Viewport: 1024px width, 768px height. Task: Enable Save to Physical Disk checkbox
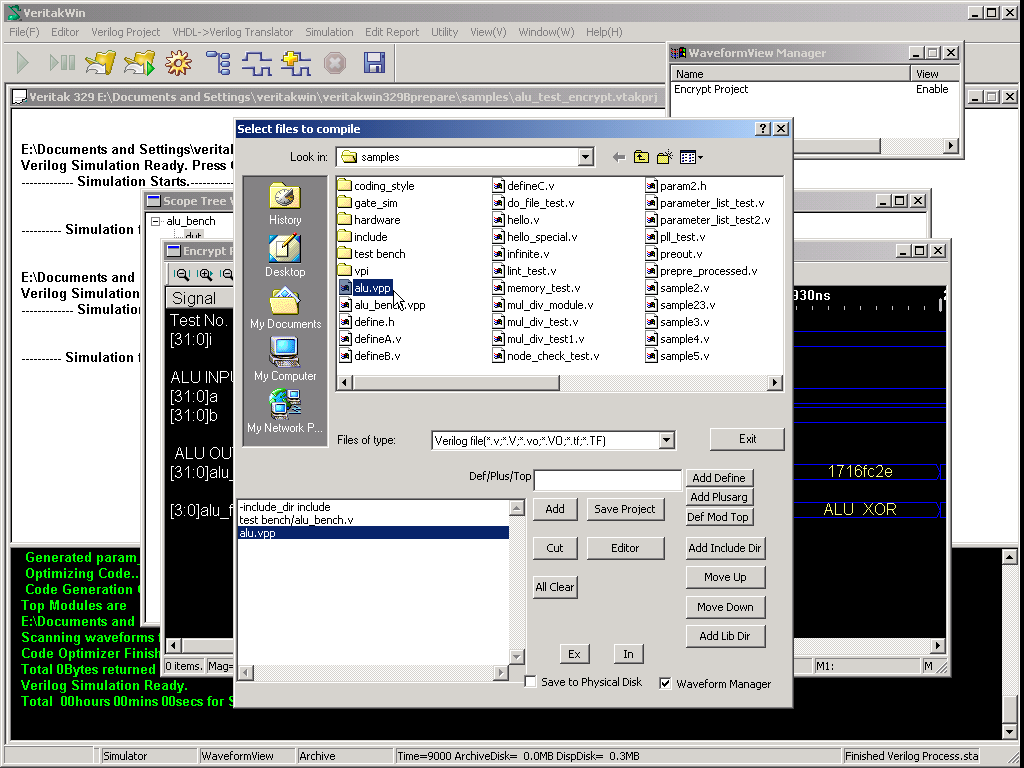click(x=531, y=682)
